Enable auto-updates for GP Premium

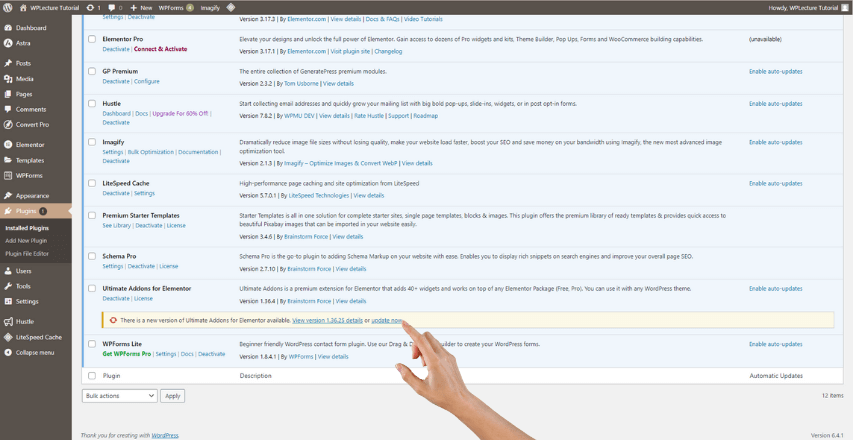click(x=776, y=71)
